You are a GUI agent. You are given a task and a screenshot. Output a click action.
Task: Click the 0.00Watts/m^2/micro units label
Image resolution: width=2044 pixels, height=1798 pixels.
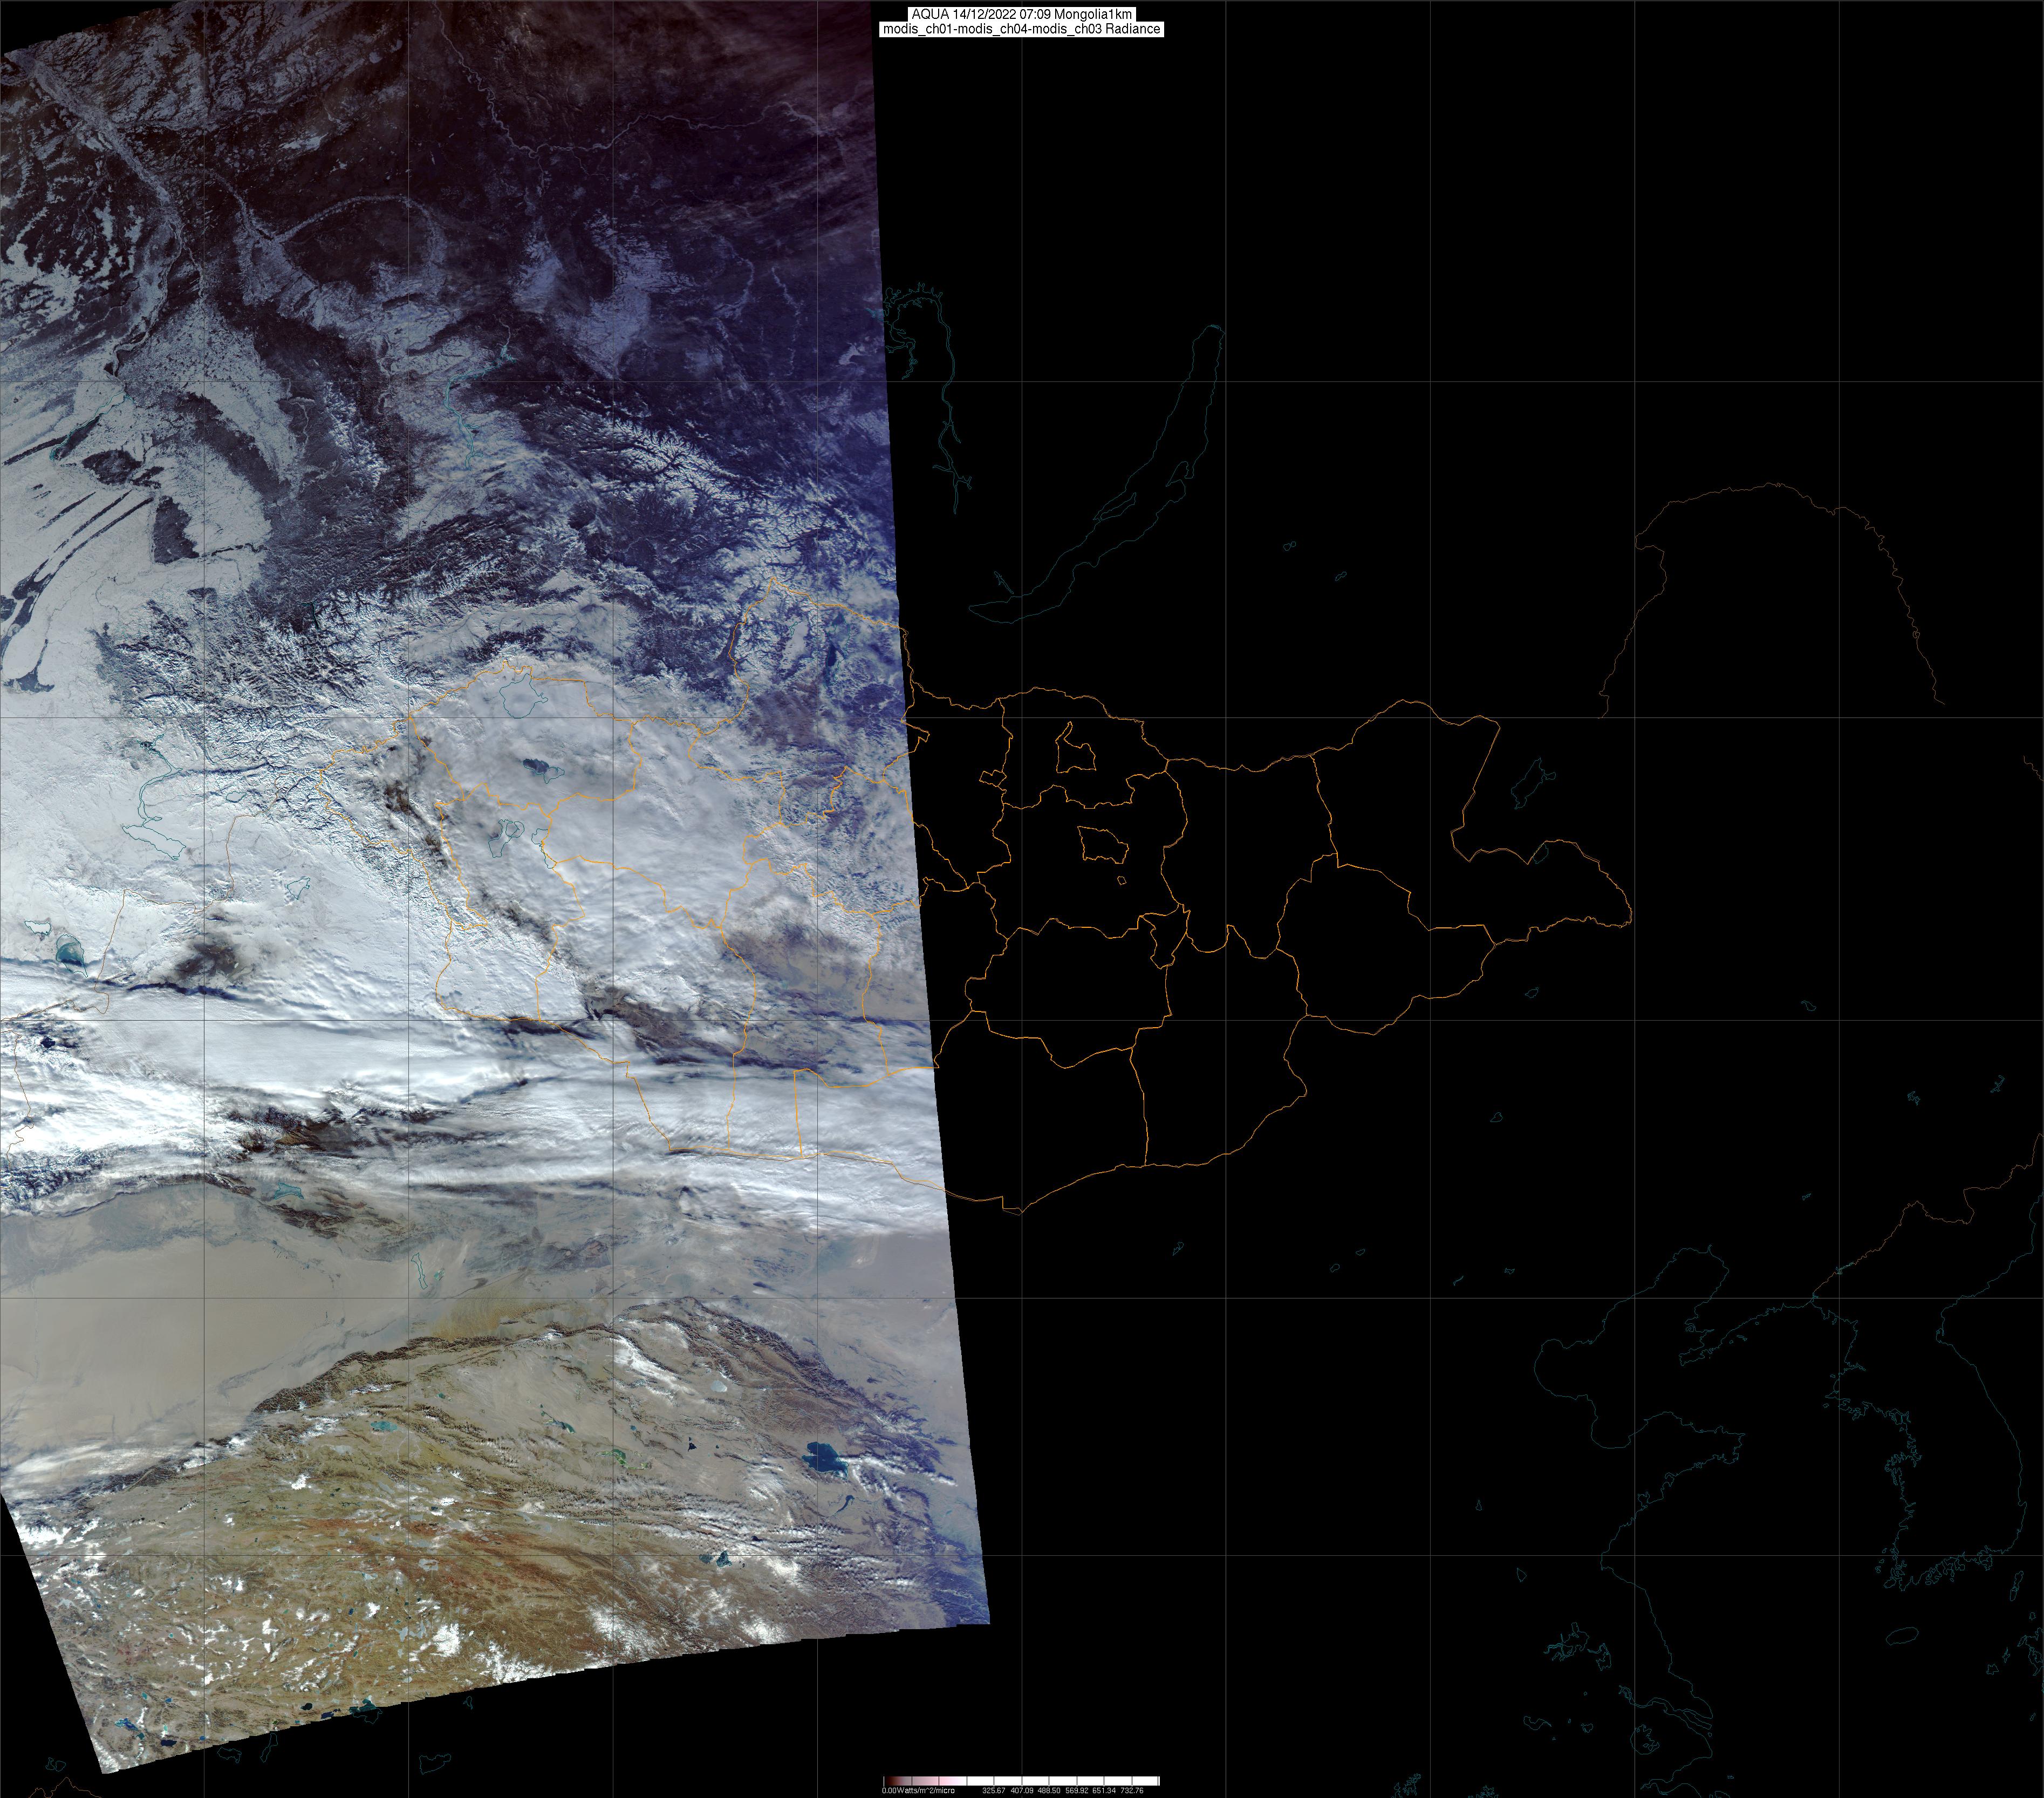point(918,1790)
